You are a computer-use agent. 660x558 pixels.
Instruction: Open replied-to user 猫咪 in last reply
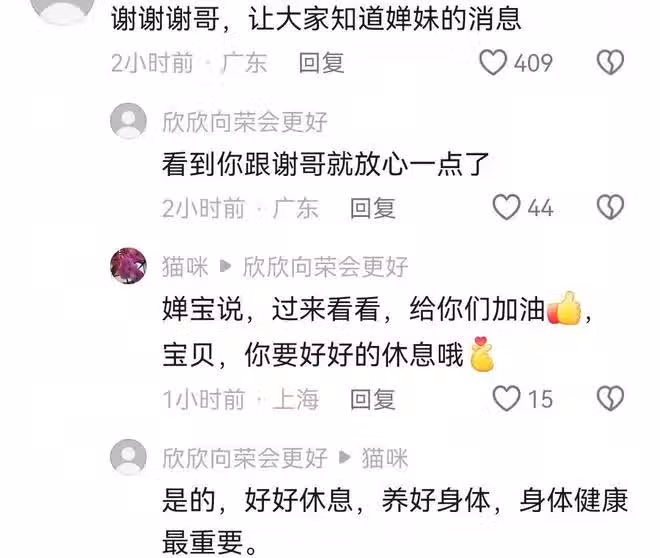(x=385, y=458)
